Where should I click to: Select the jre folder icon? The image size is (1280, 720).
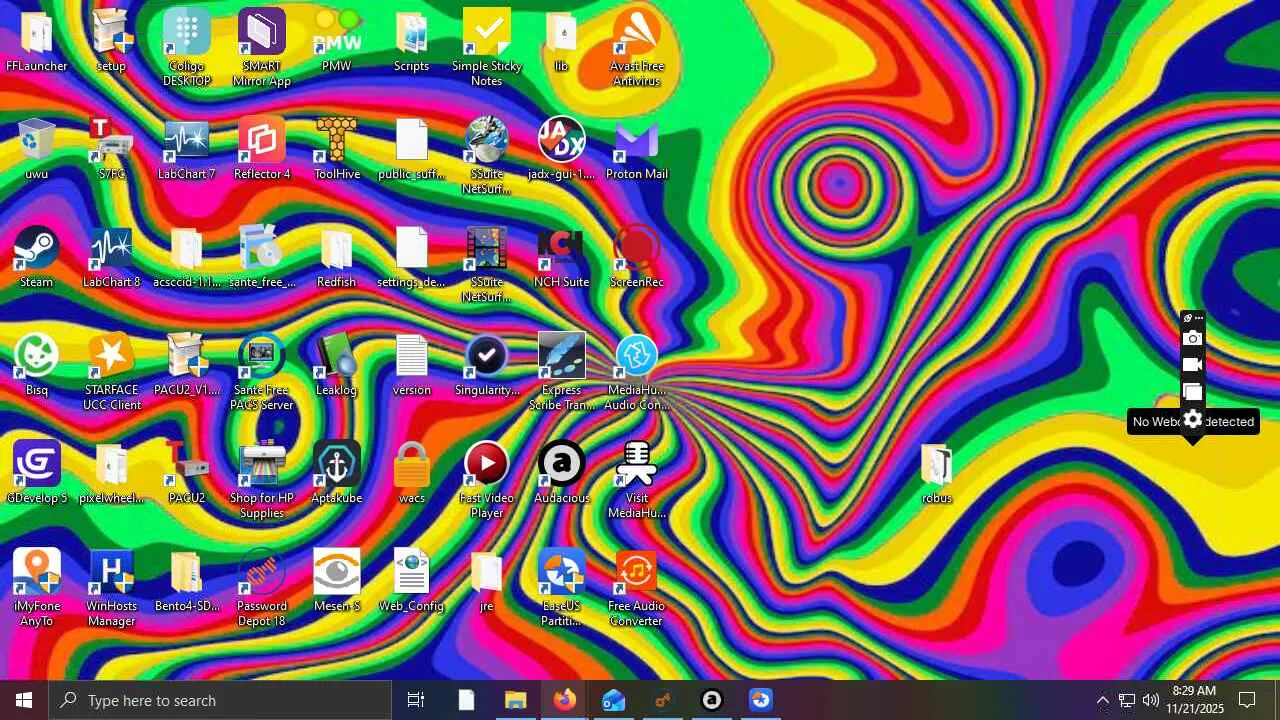487,581
